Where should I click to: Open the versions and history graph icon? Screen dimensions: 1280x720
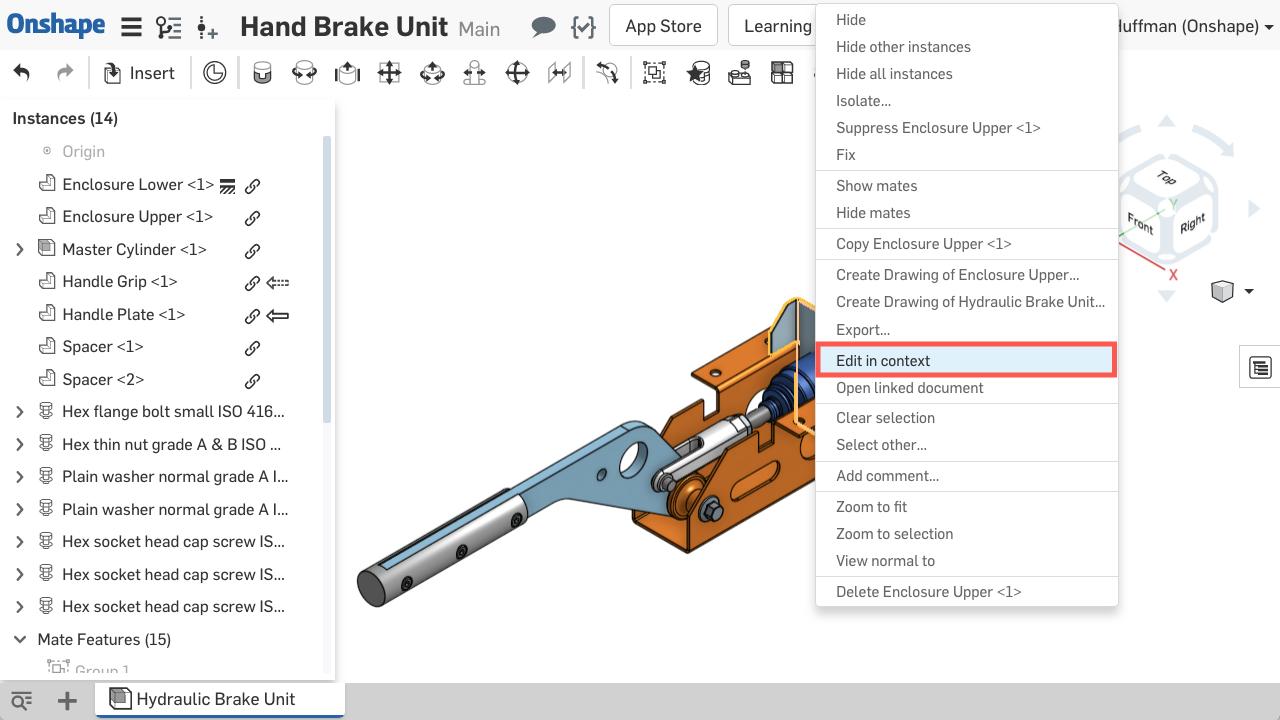[169, 27]
